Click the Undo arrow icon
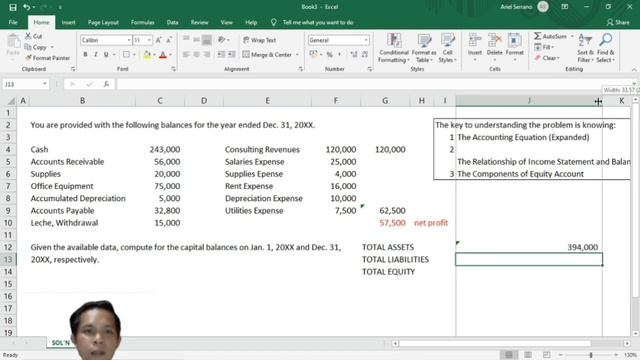The image size is (640, 360). 27,7
